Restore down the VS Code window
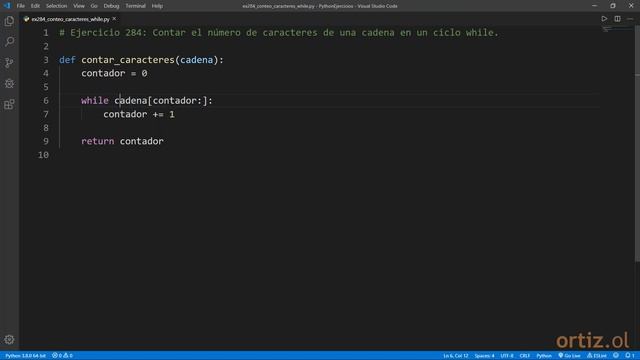The height and width of the screenshot is (360, 640). click(x=613, y=6)
